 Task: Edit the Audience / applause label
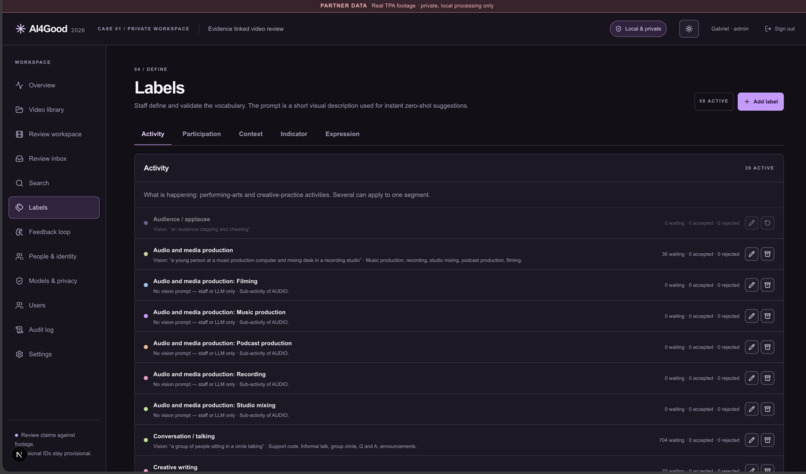click(752, 223)
